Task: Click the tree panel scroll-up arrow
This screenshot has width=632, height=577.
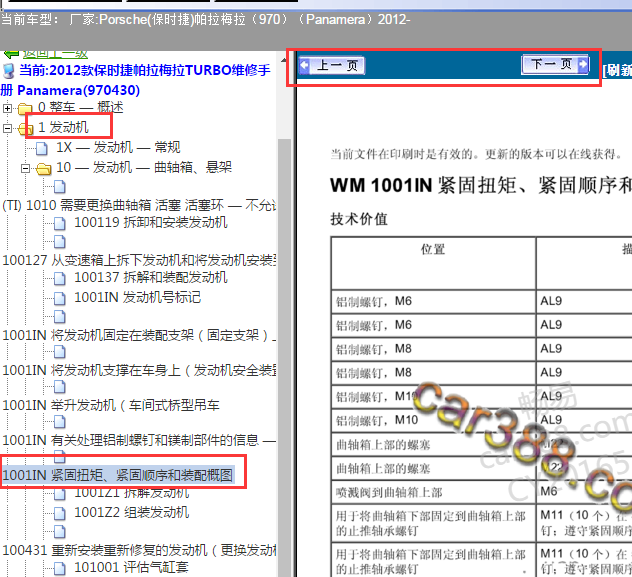Action: coord(284,60)
